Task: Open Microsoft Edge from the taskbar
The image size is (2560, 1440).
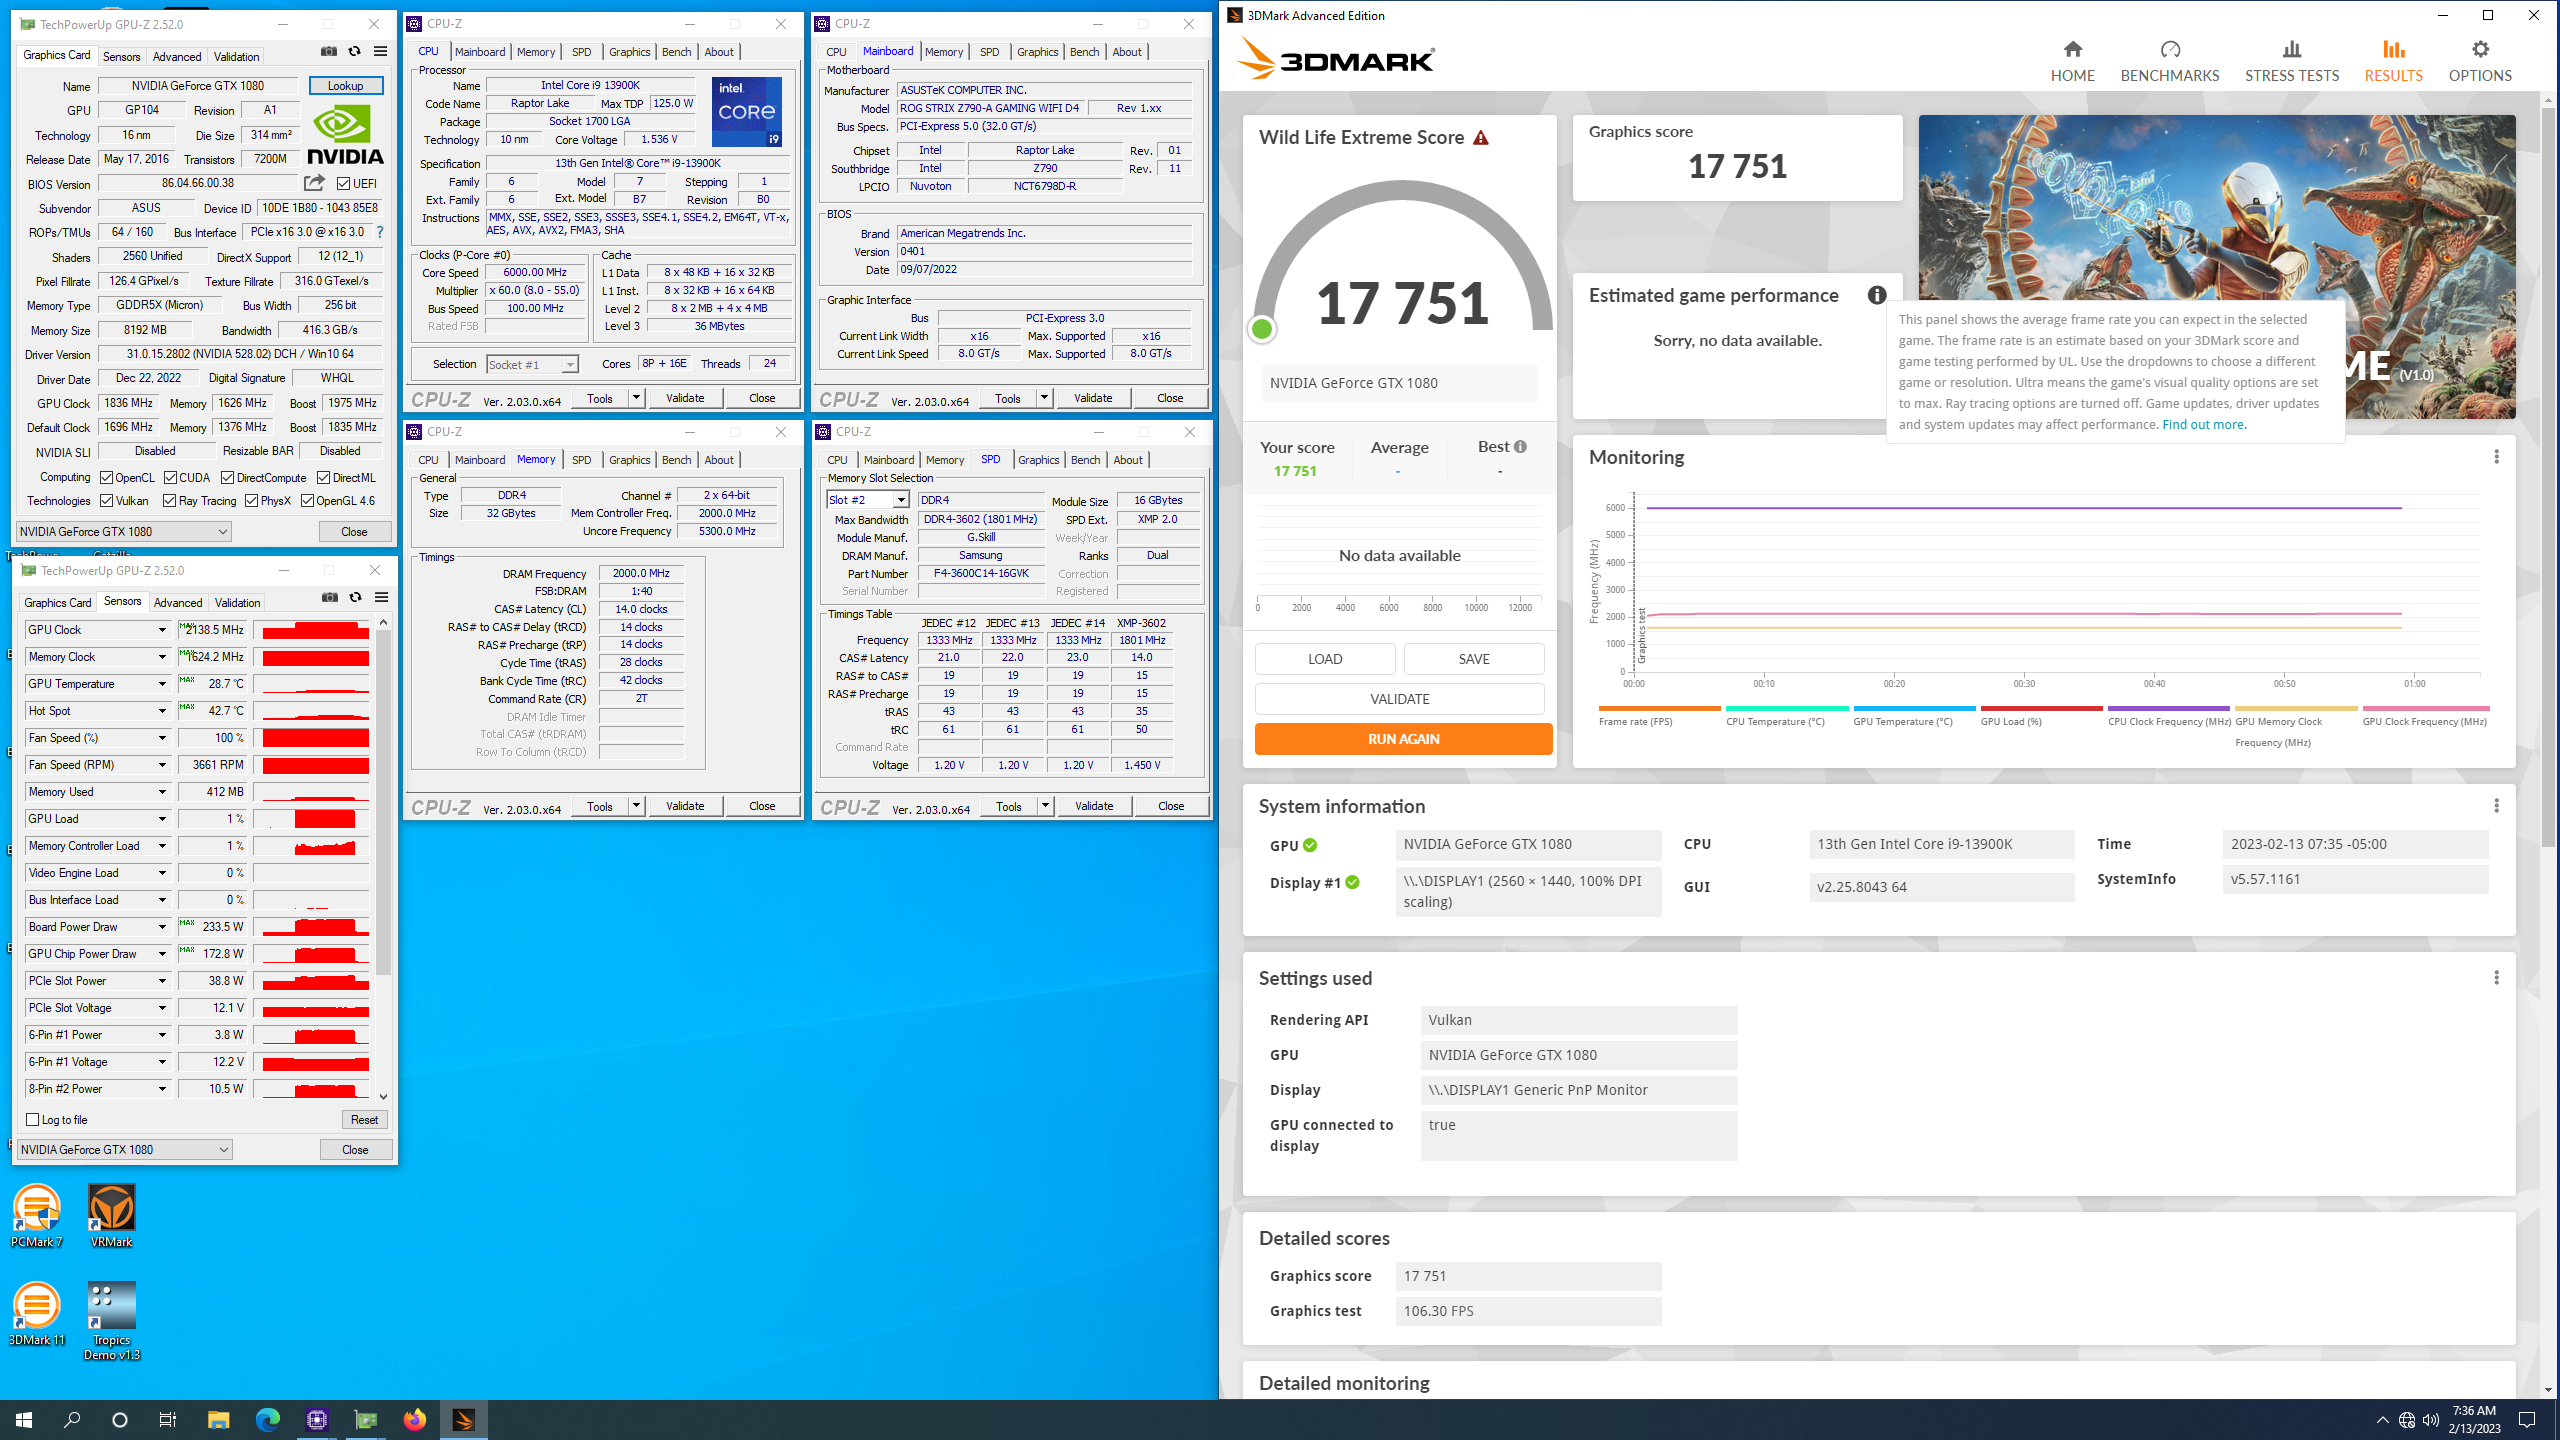Action: (x=267, y=1419)
